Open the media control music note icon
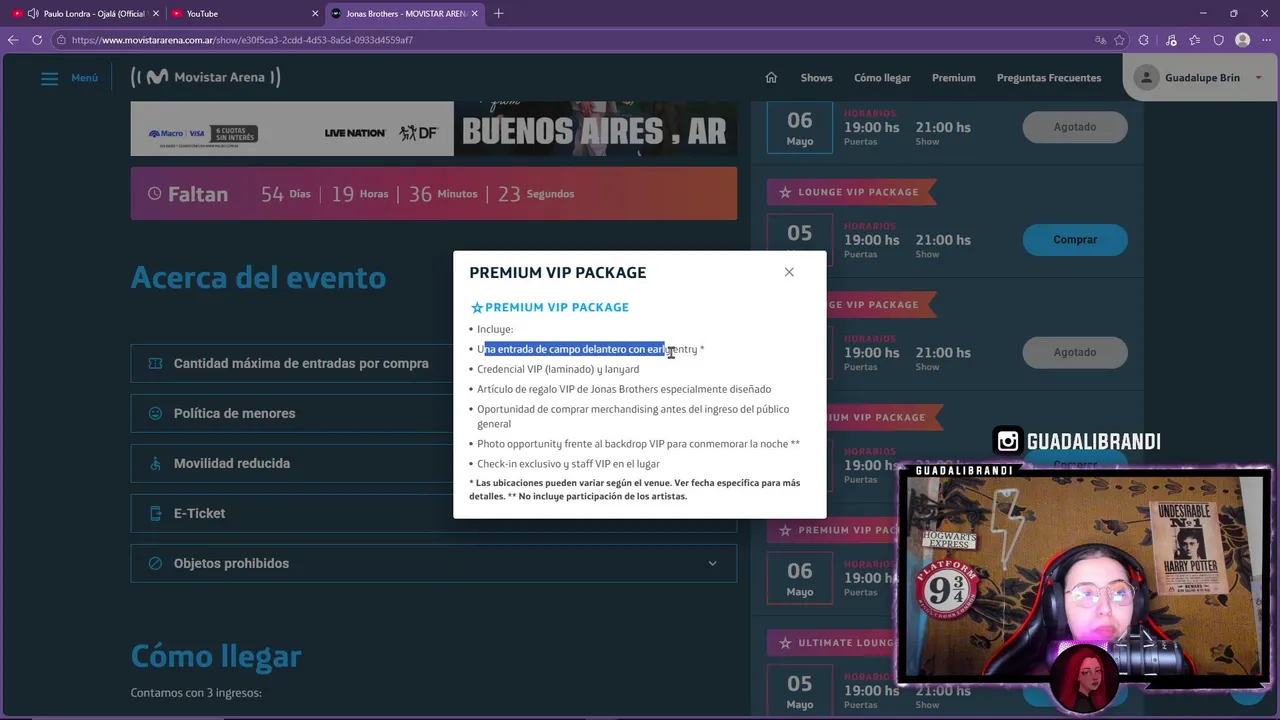 pos(1171,40)
